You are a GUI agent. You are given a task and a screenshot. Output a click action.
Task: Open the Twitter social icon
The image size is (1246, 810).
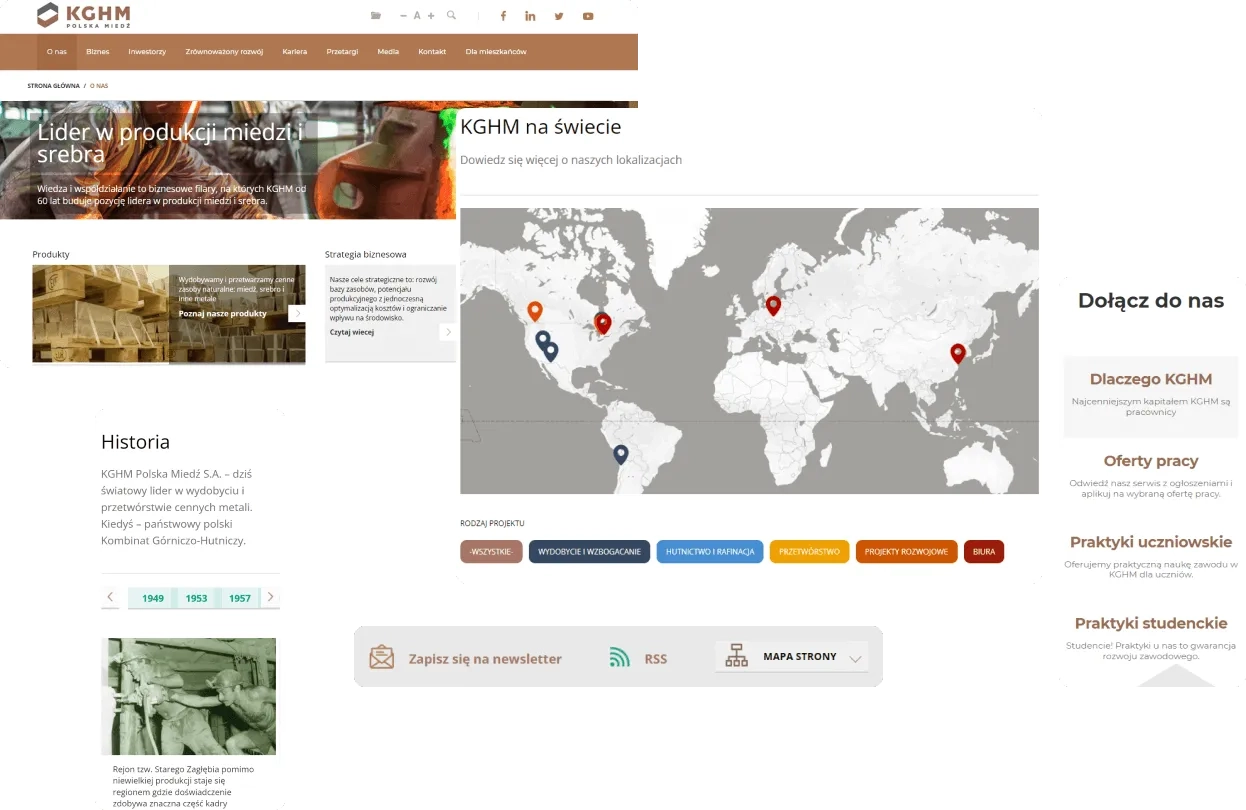pos(559,16)
